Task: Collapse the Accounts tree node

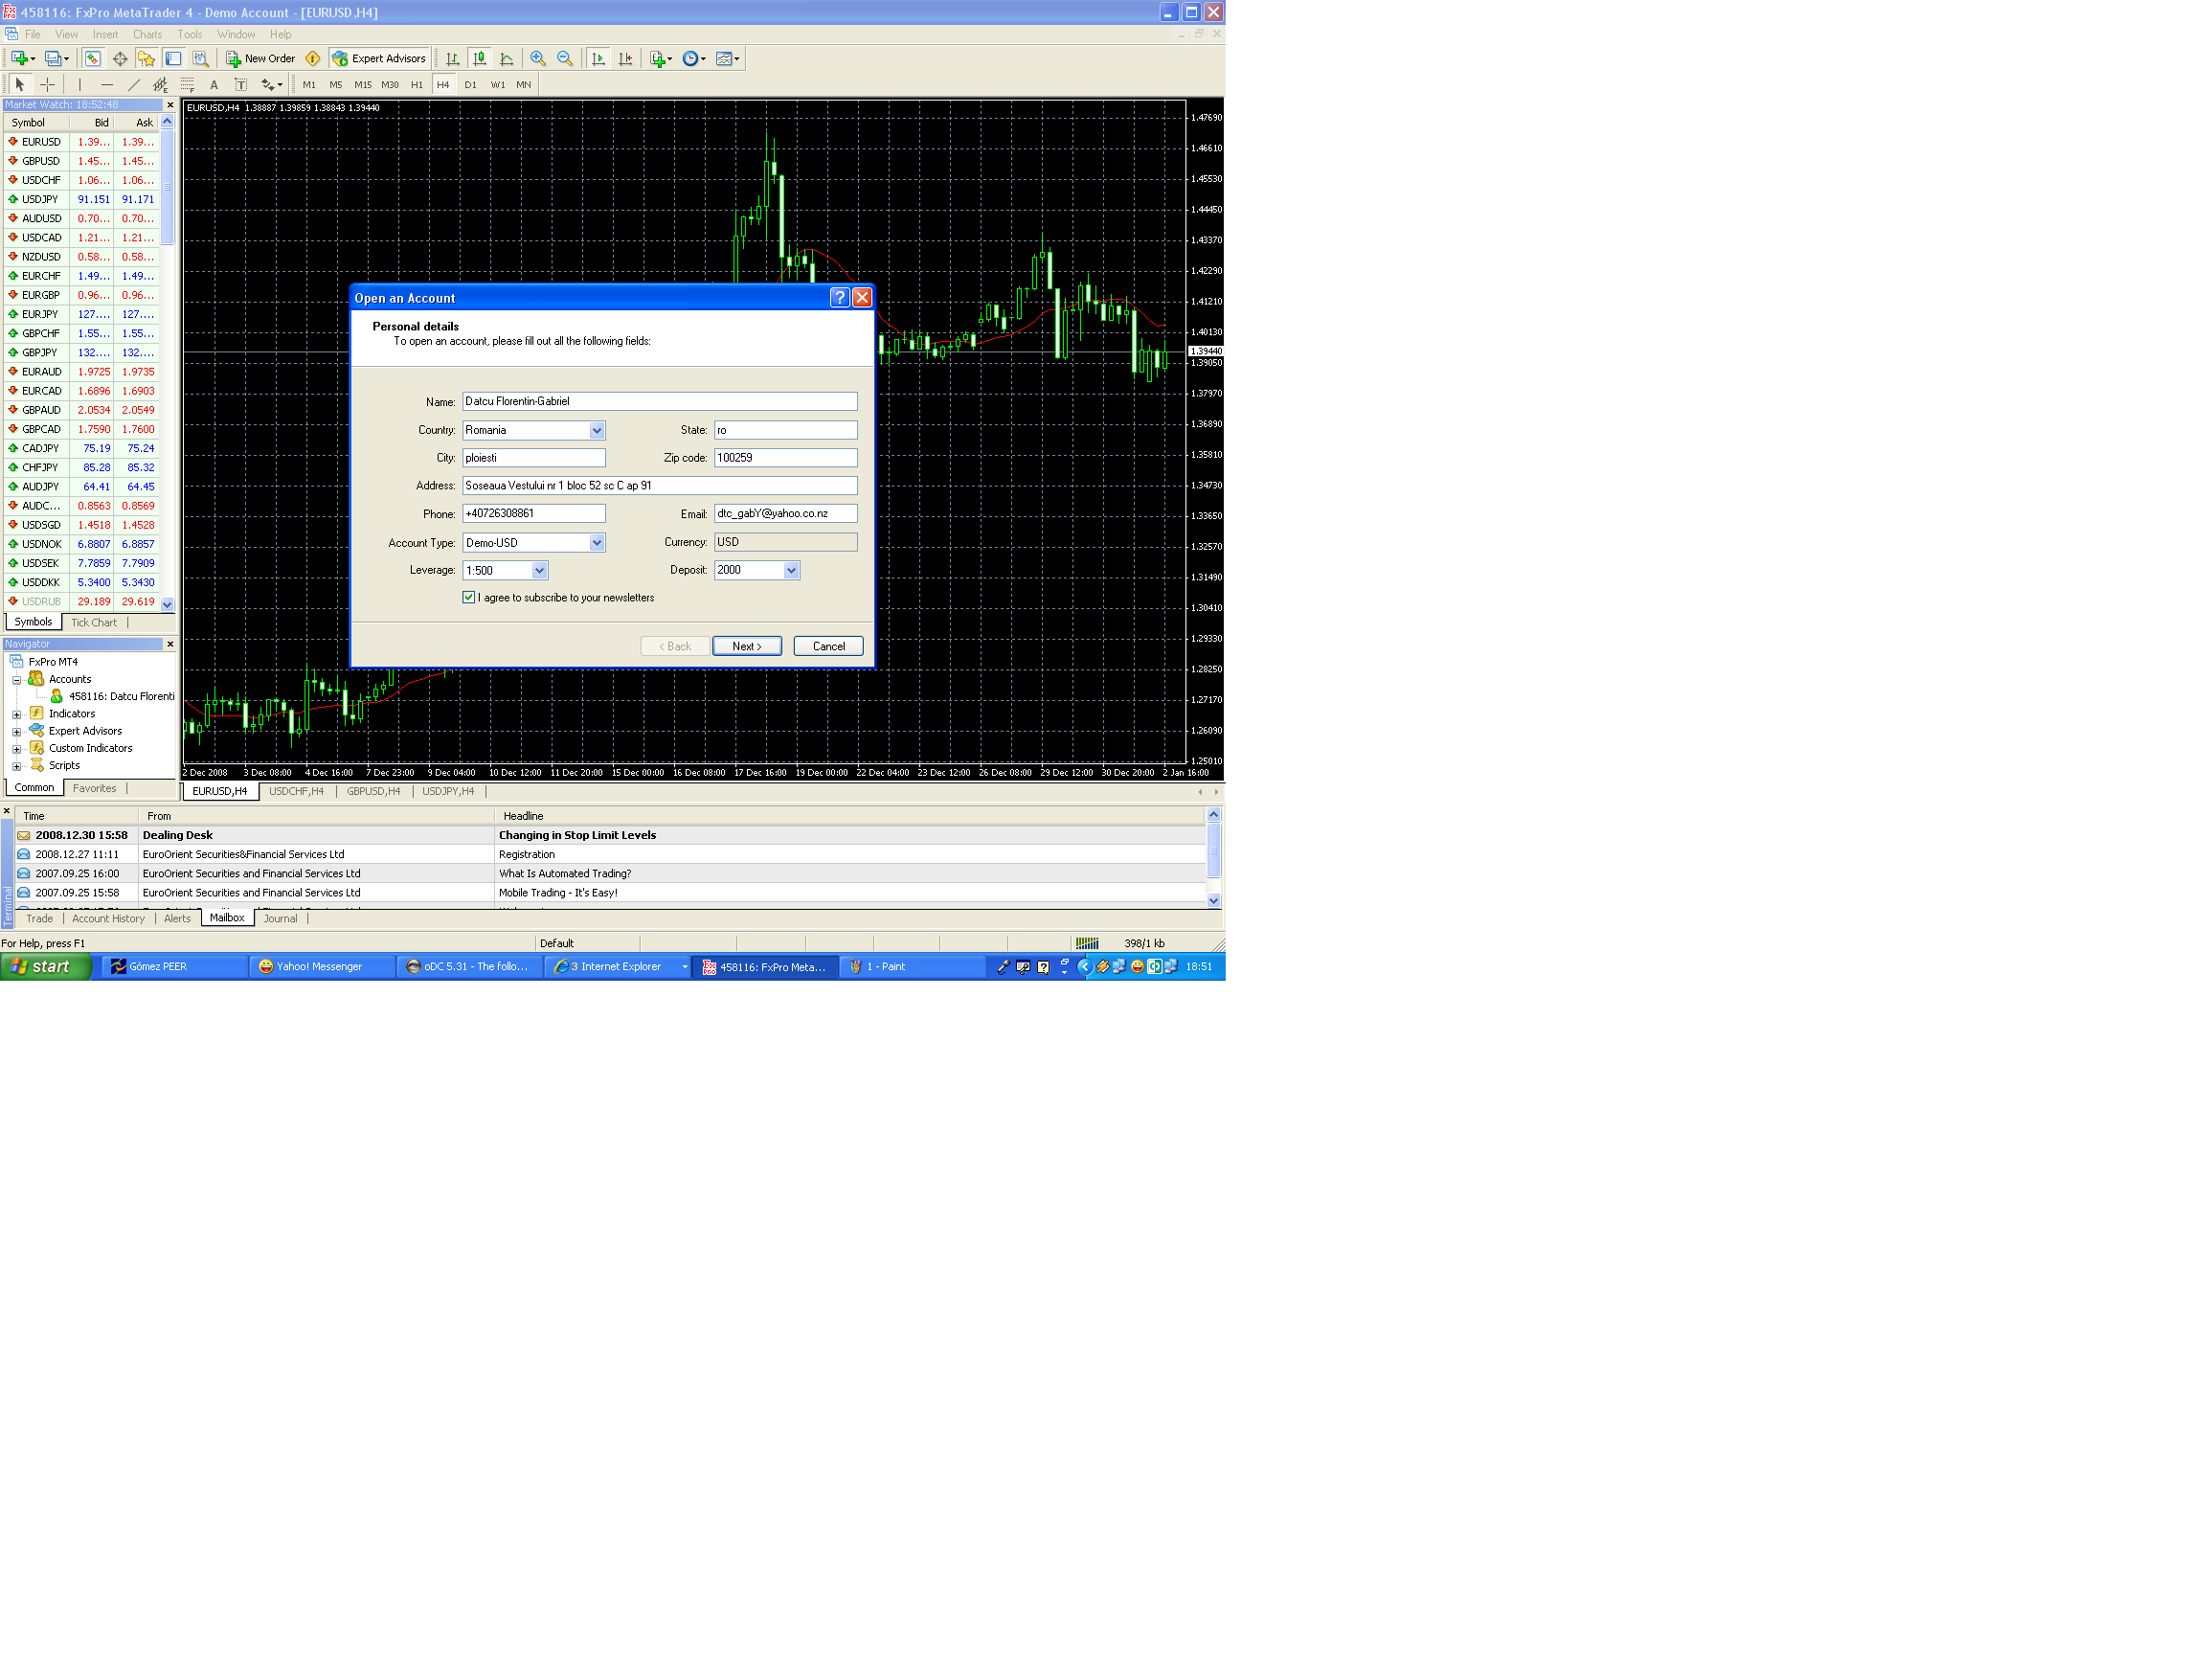Action: pos(17,680)
